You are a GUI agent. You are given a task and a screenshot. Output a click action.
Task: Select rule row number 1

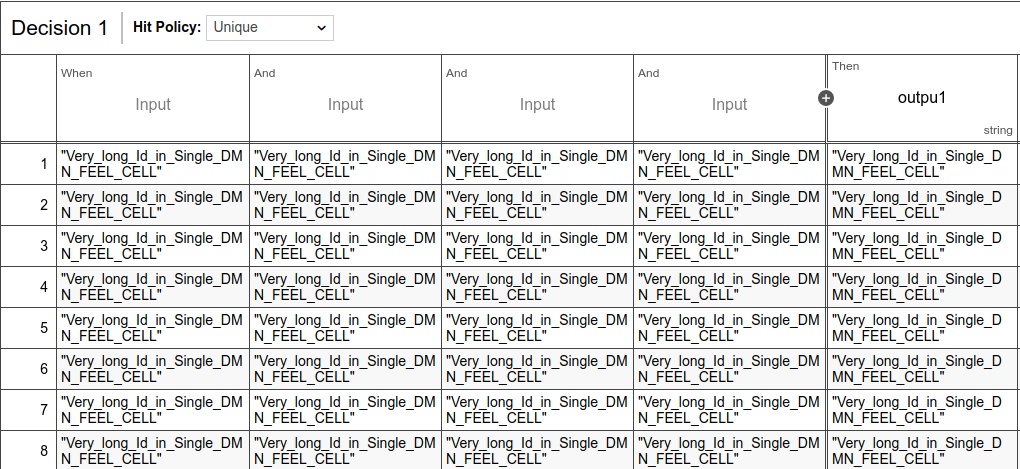(29, 164)
